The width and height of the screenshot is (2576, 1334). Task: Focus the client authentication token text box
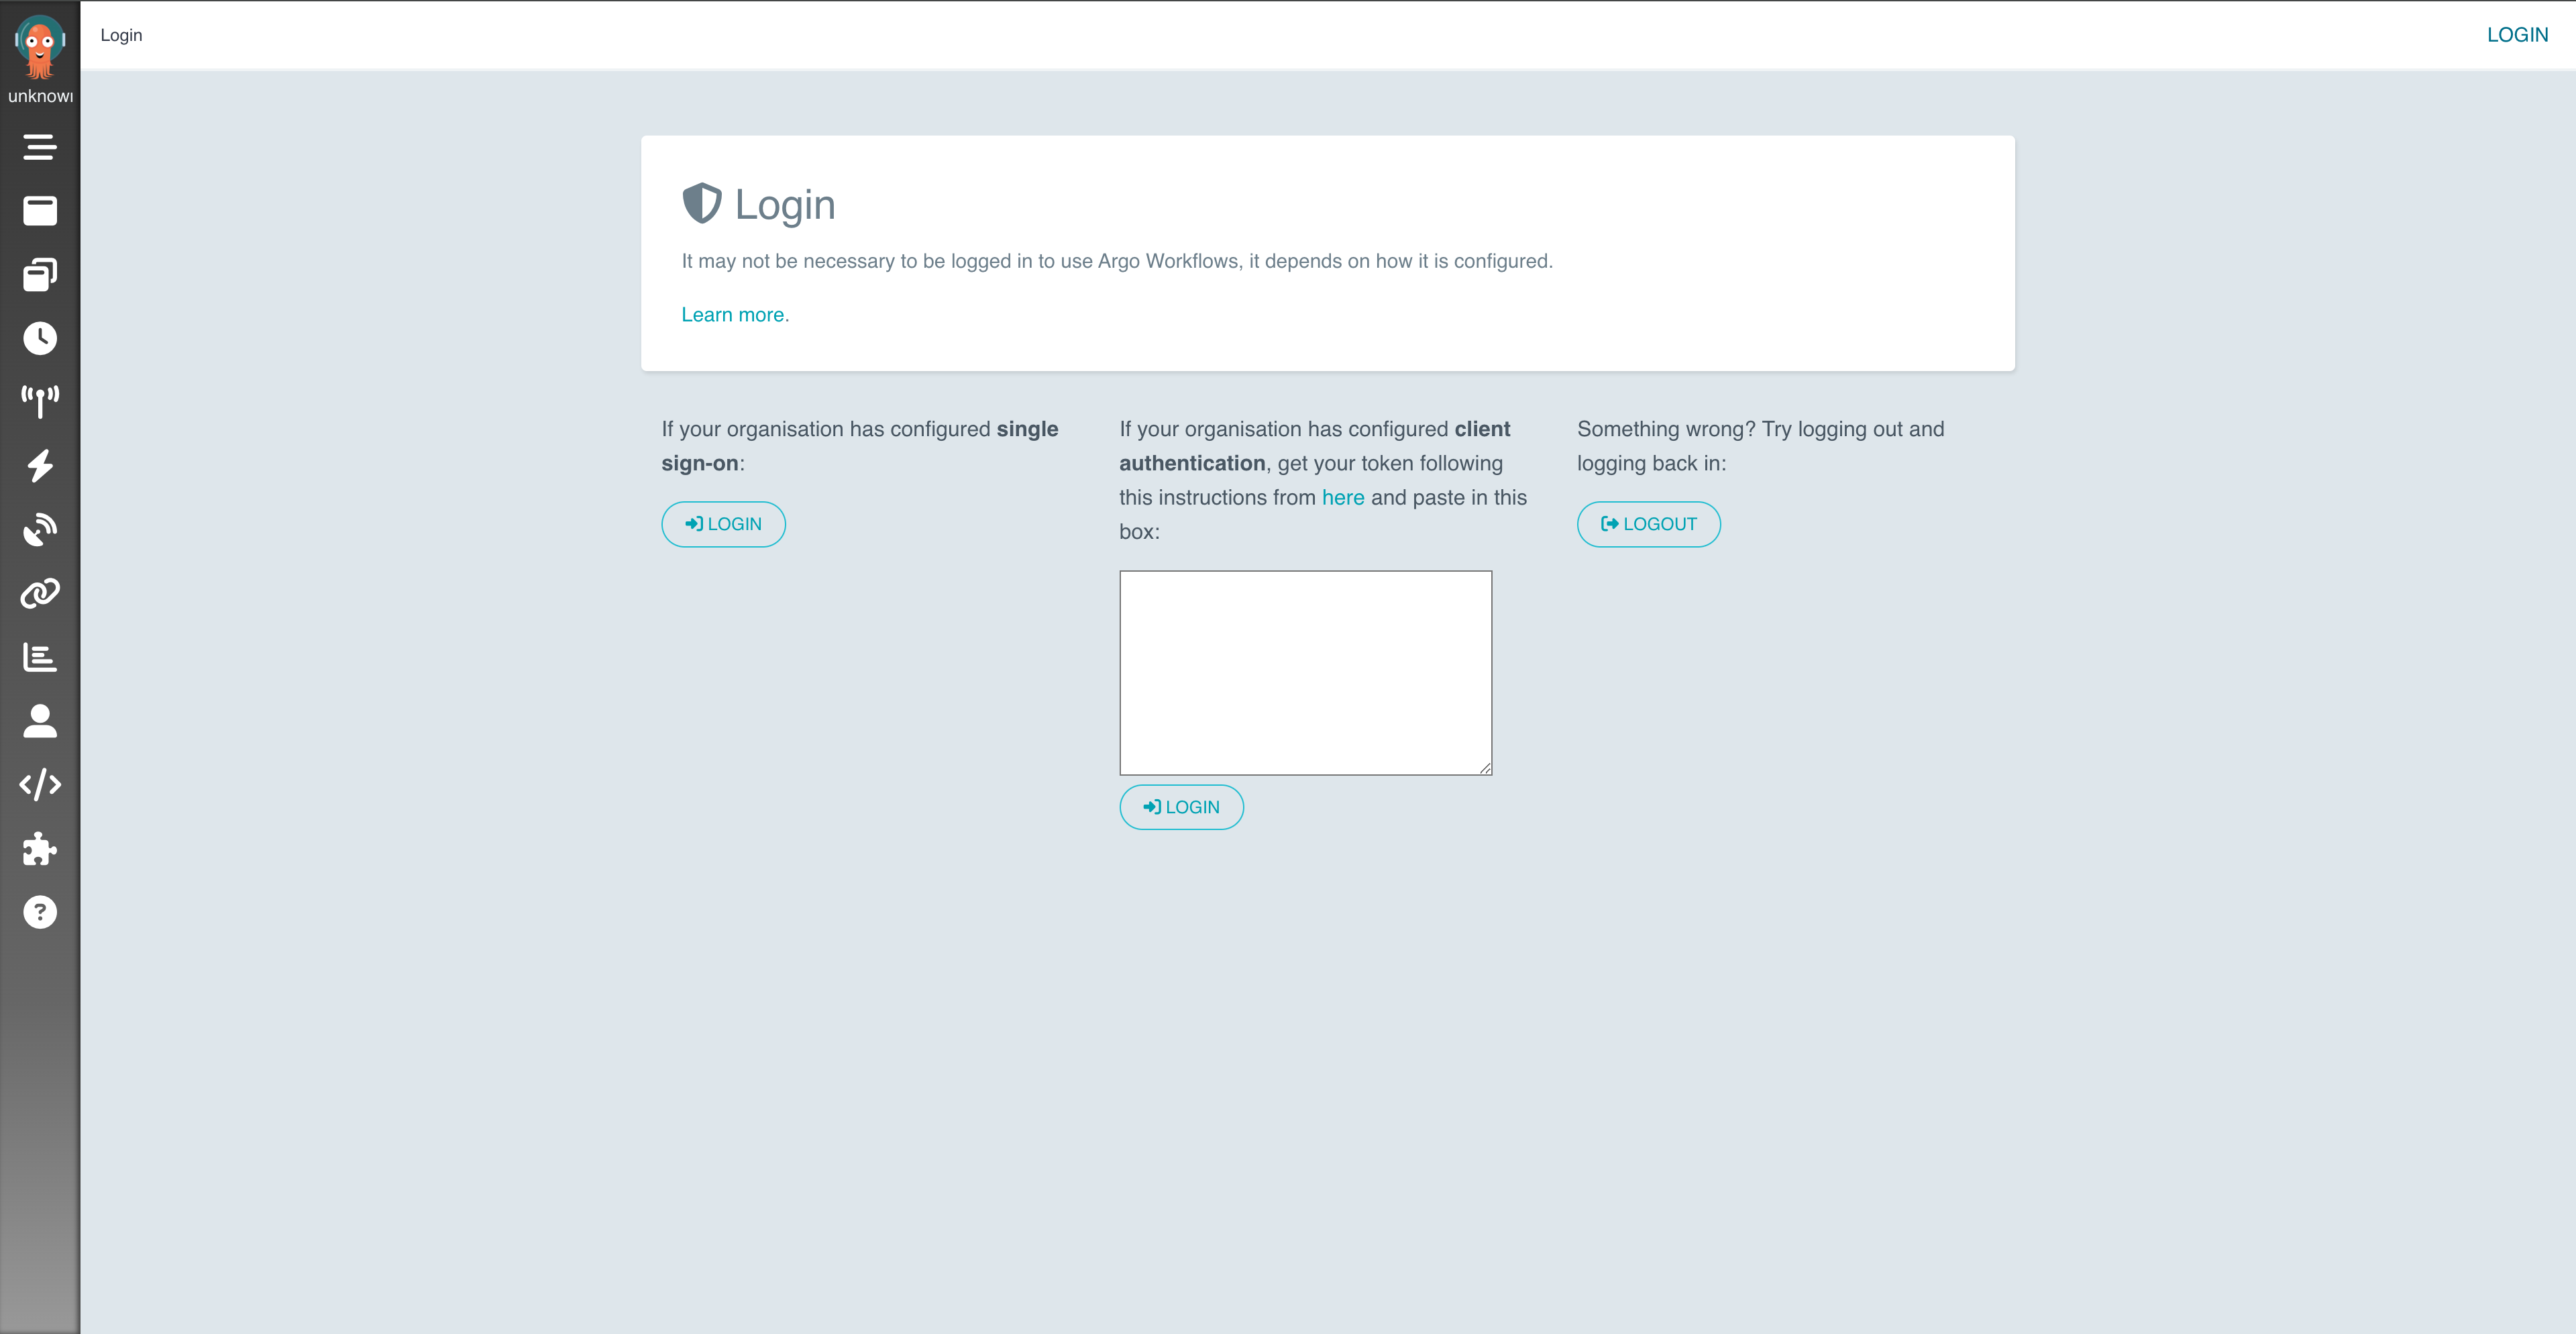click(1305, 673)
